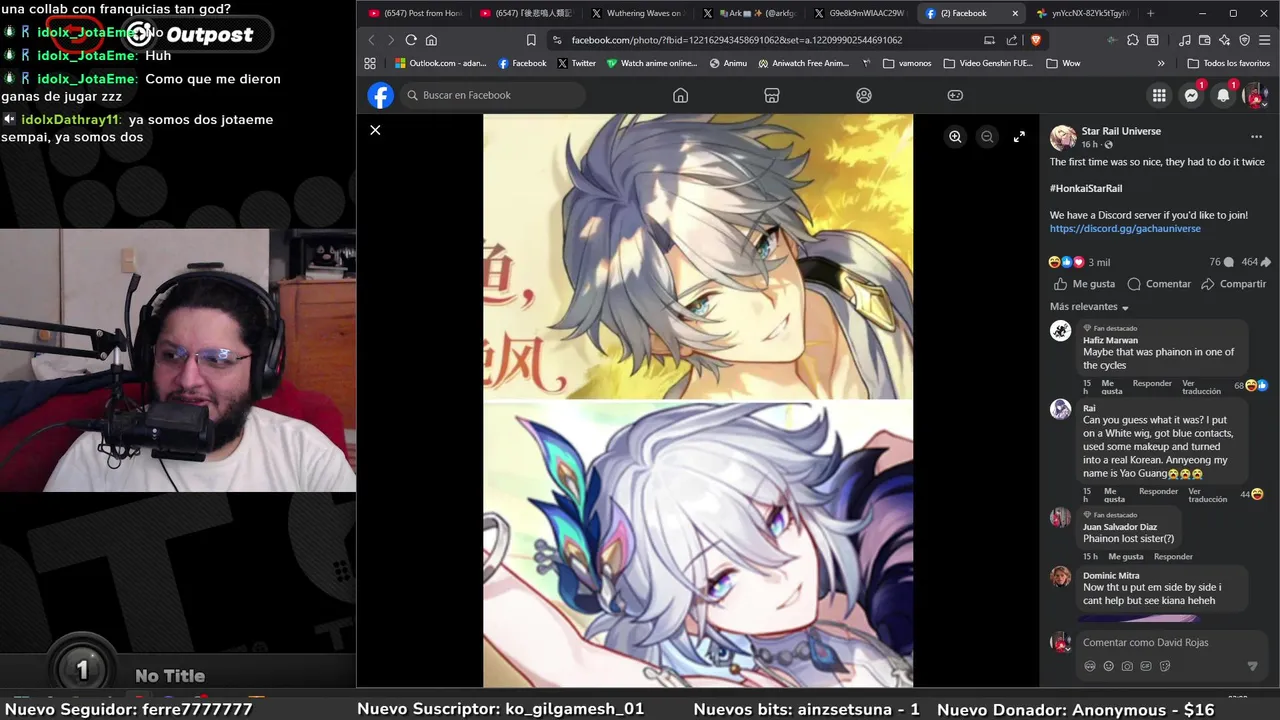The image size is (1280, 720).
Task: Go back in browser history
Action: tap(371, 40)
